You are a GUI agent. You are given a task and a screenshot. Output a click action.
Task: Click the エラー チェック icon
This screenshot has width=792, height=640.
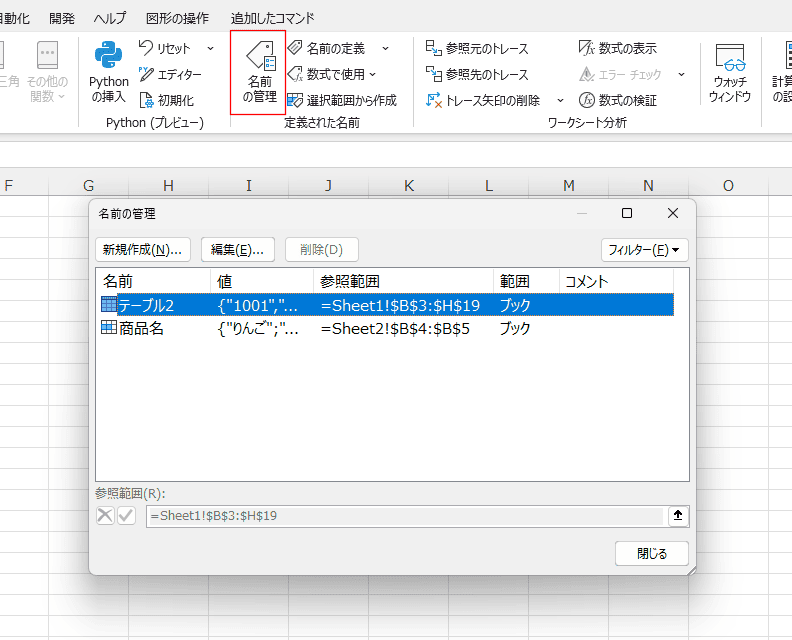pyautogui.click(x=587, y=74)
